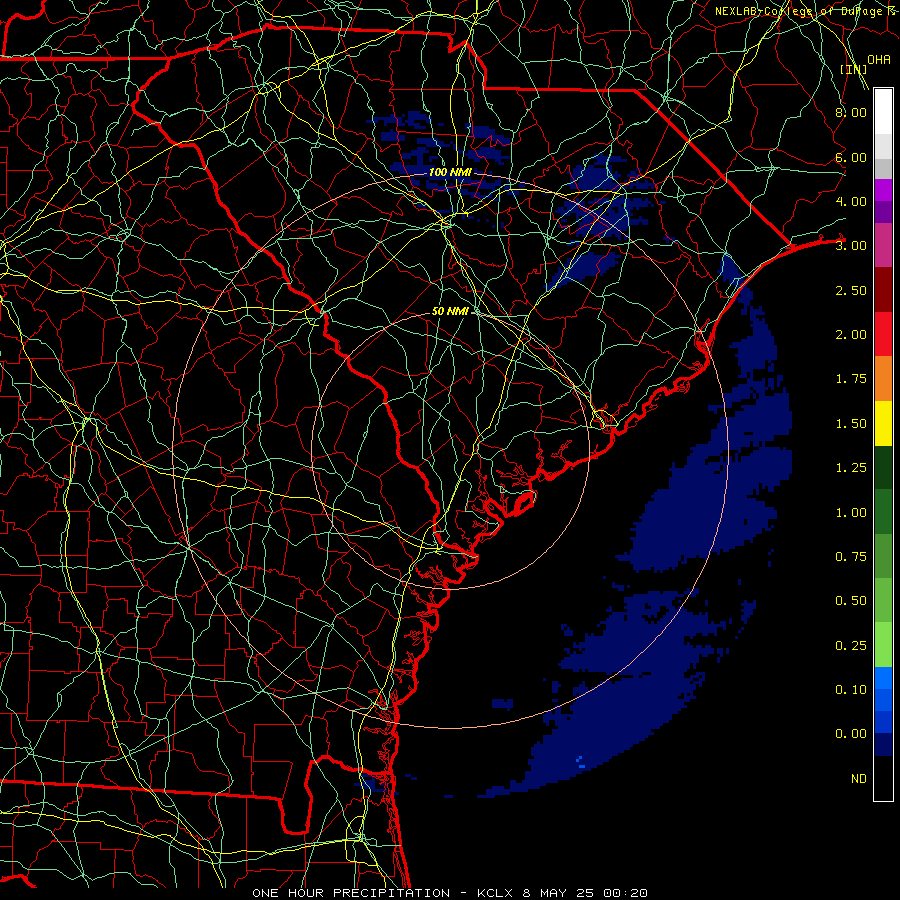Pick the darkest green legend swatch near 1.25

coord(883,468)
